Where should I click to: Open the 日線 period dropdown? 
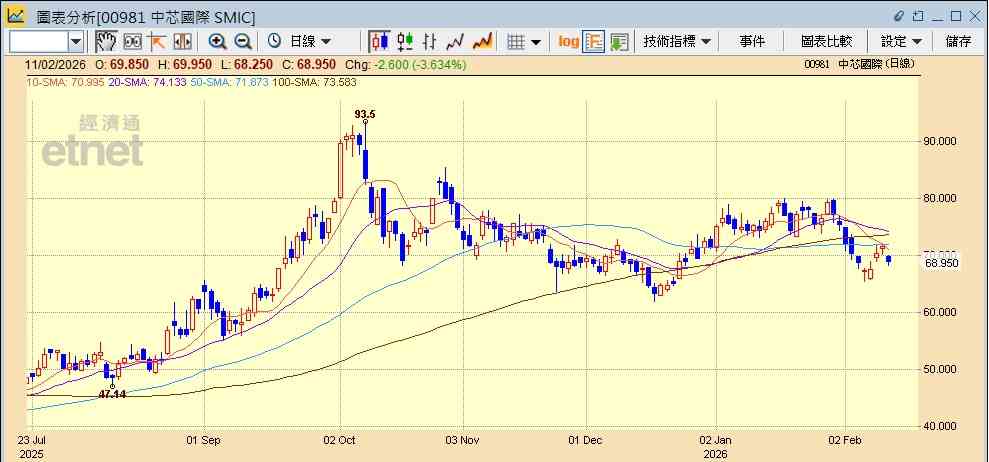(x=310, y=42)
